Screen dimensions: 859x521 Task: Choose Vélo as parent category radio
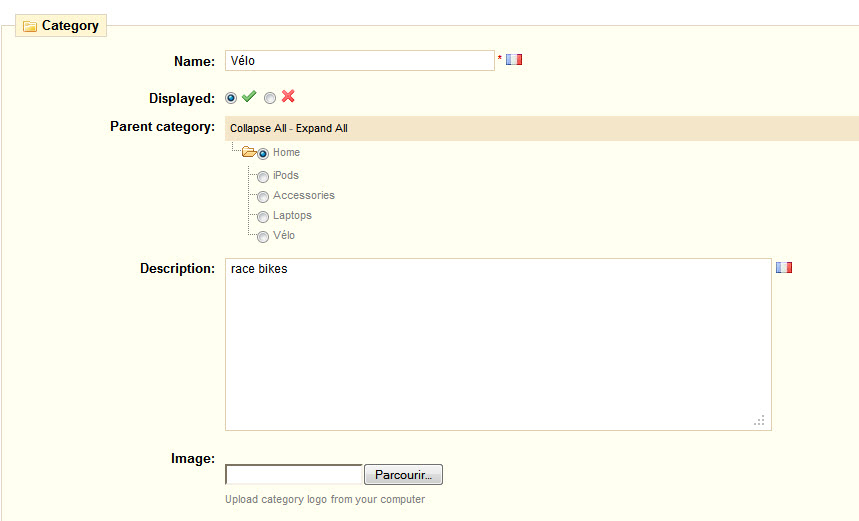tap(263, 237)
